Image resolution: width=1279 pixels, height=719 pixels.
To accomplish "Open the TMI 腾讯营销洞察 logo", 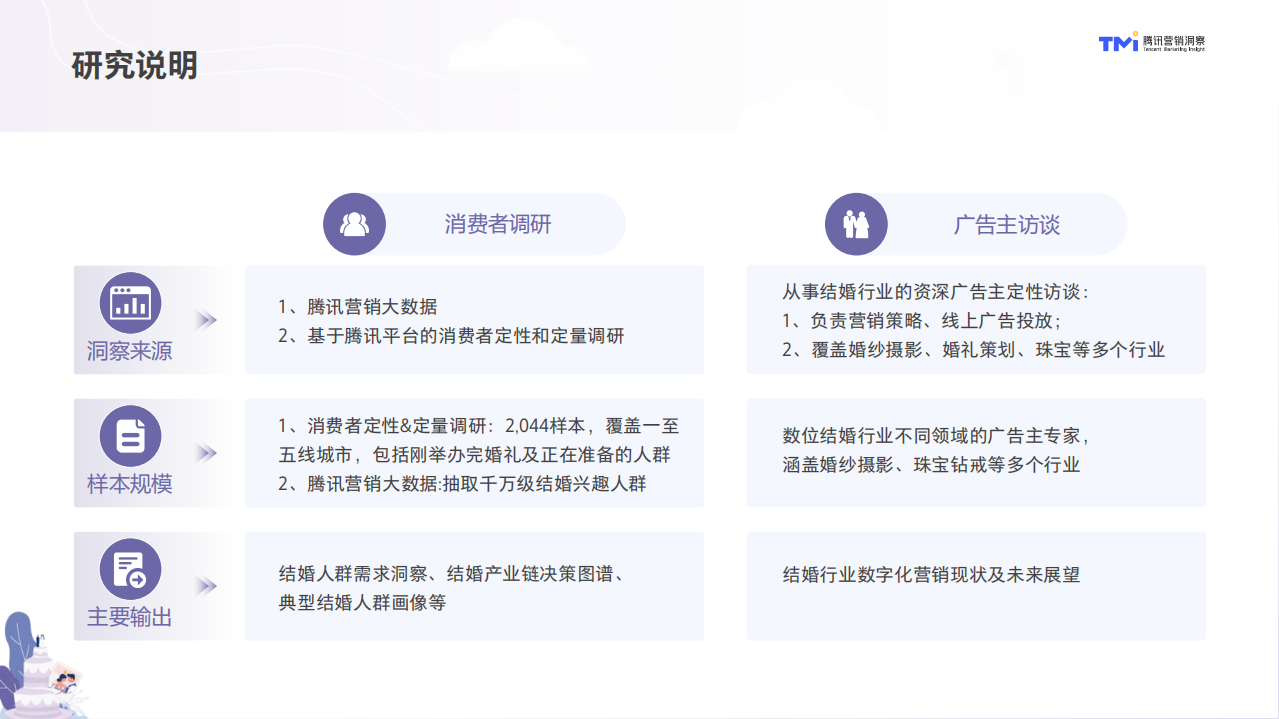I will click(x=1152, y=44).
